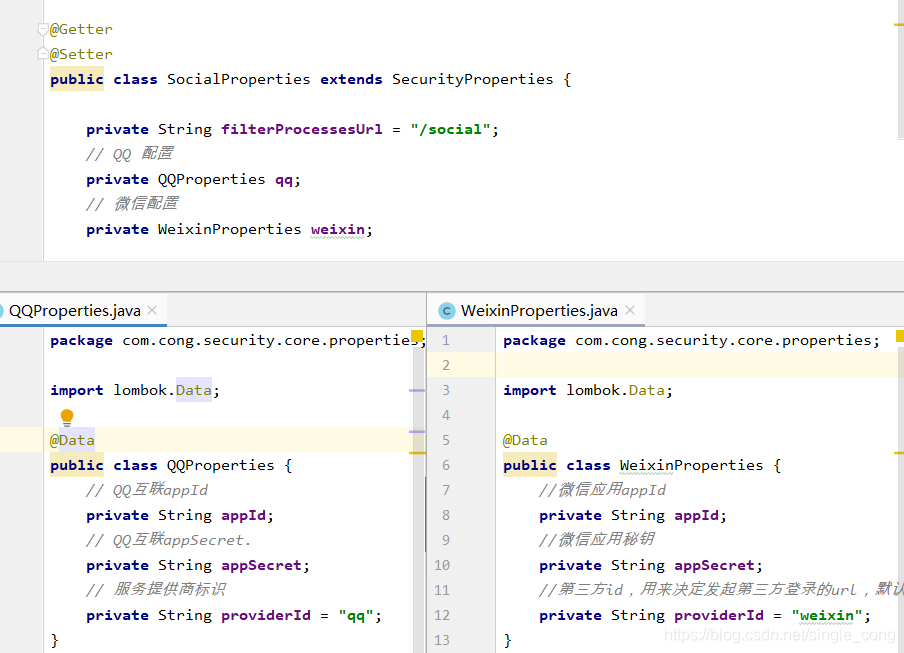This screenshot has height=653, width=904.
Task: Click appSecret field in QQProperties
Action: [x=261, y=565]
